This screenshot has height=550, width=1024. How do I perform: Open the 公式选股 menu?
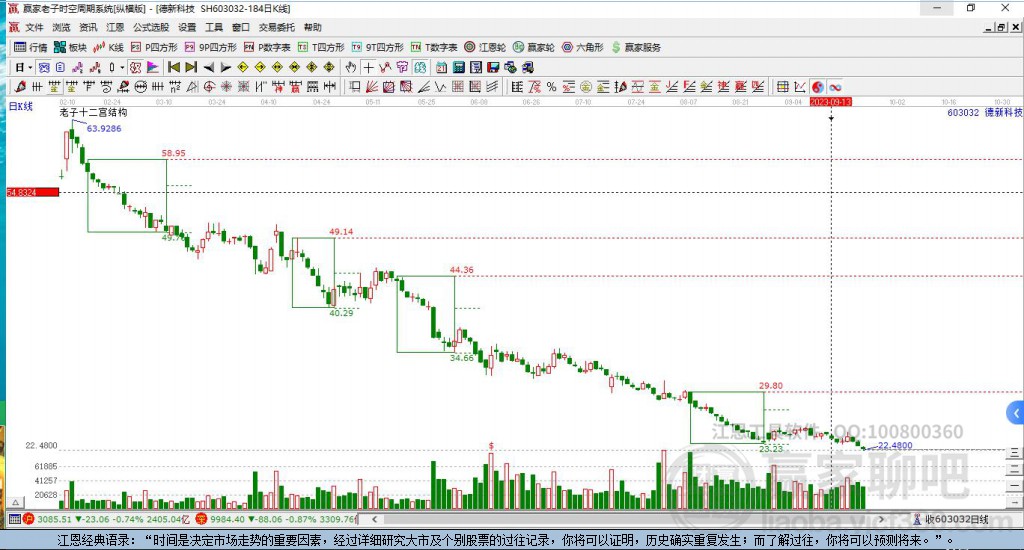pos(151,27)
